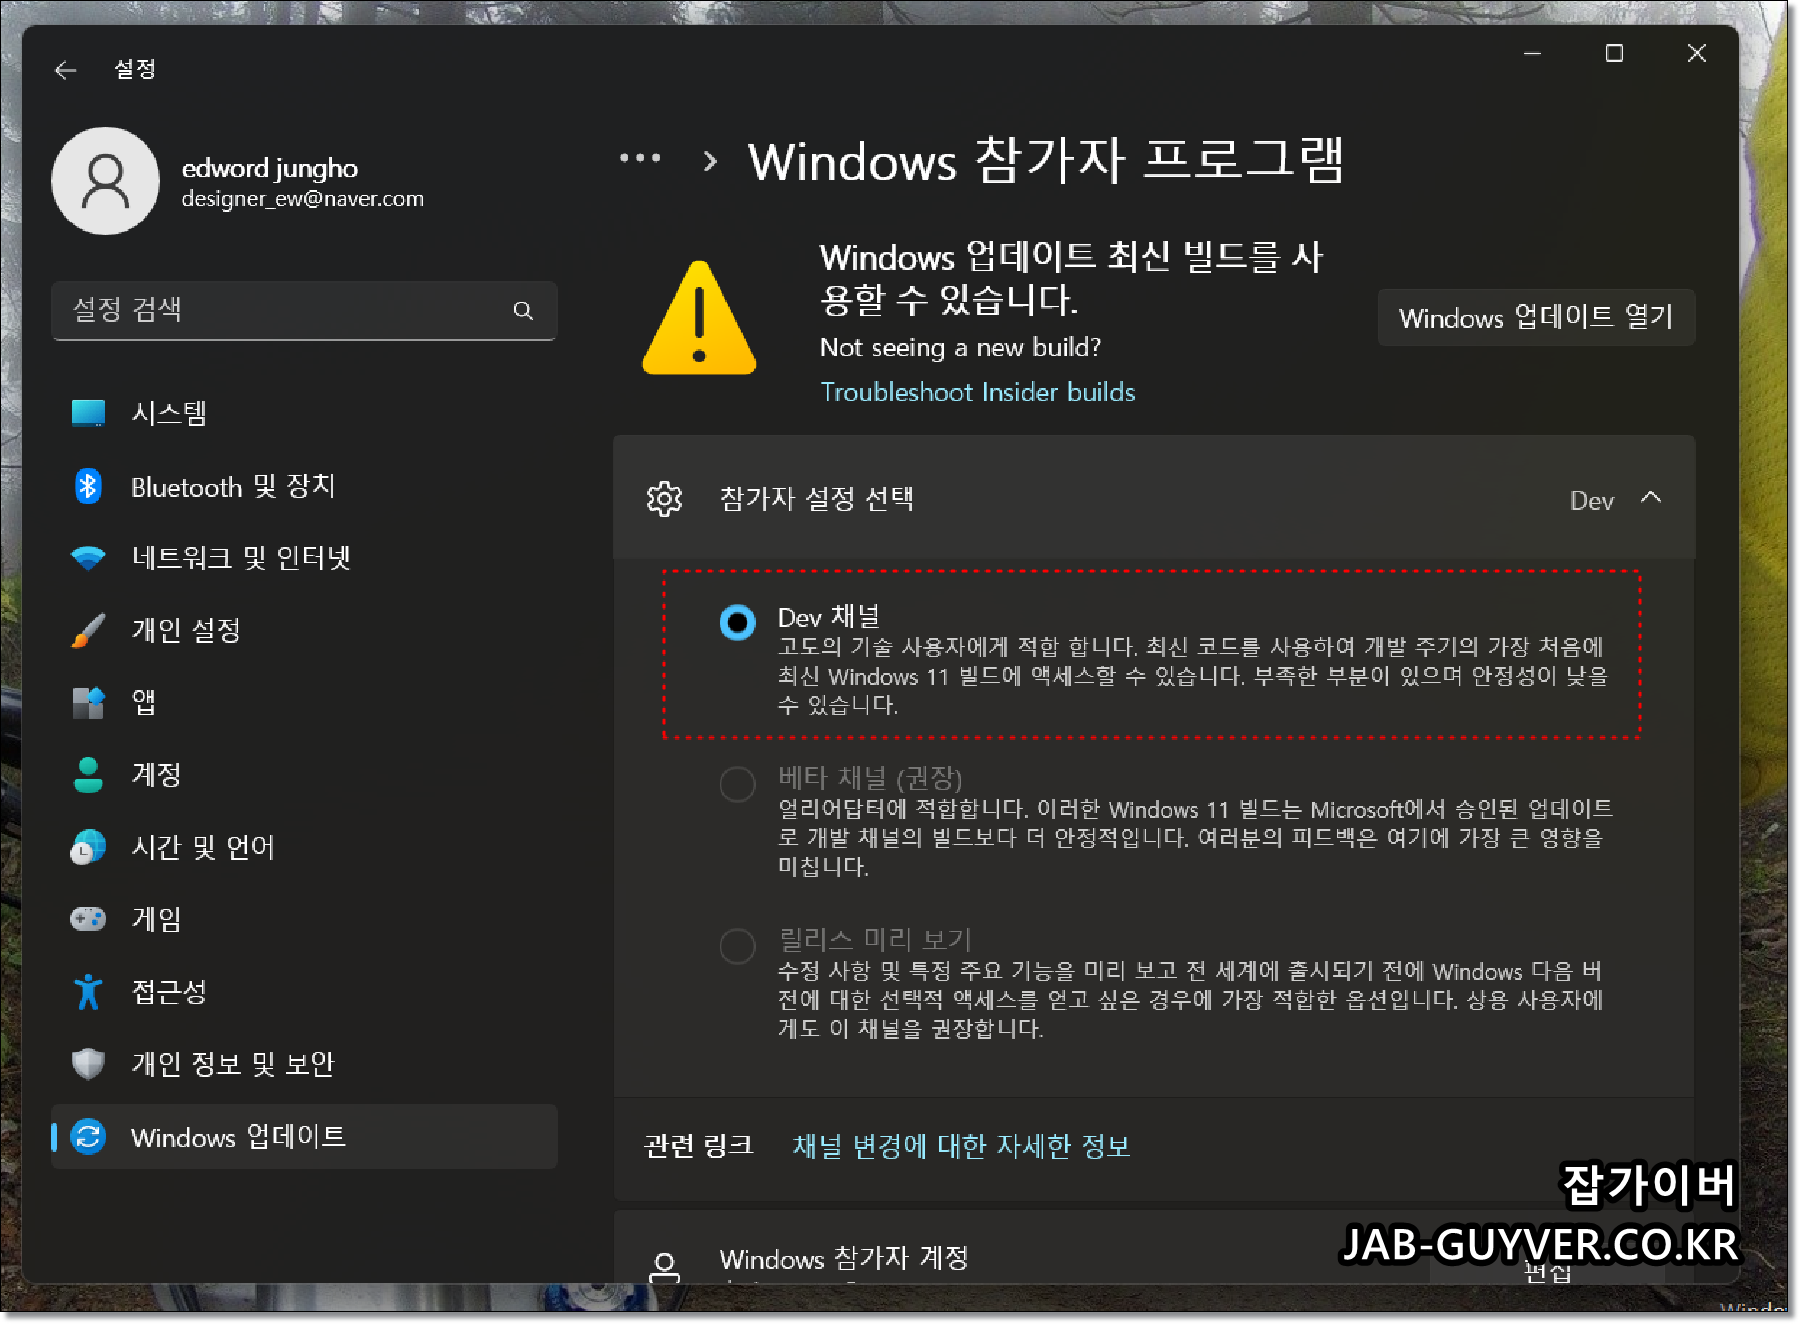The image size is (1800, 1324).
Task: Click the 개인 정보 및 보안 sidebar label
Action: tap(233, 1064)
